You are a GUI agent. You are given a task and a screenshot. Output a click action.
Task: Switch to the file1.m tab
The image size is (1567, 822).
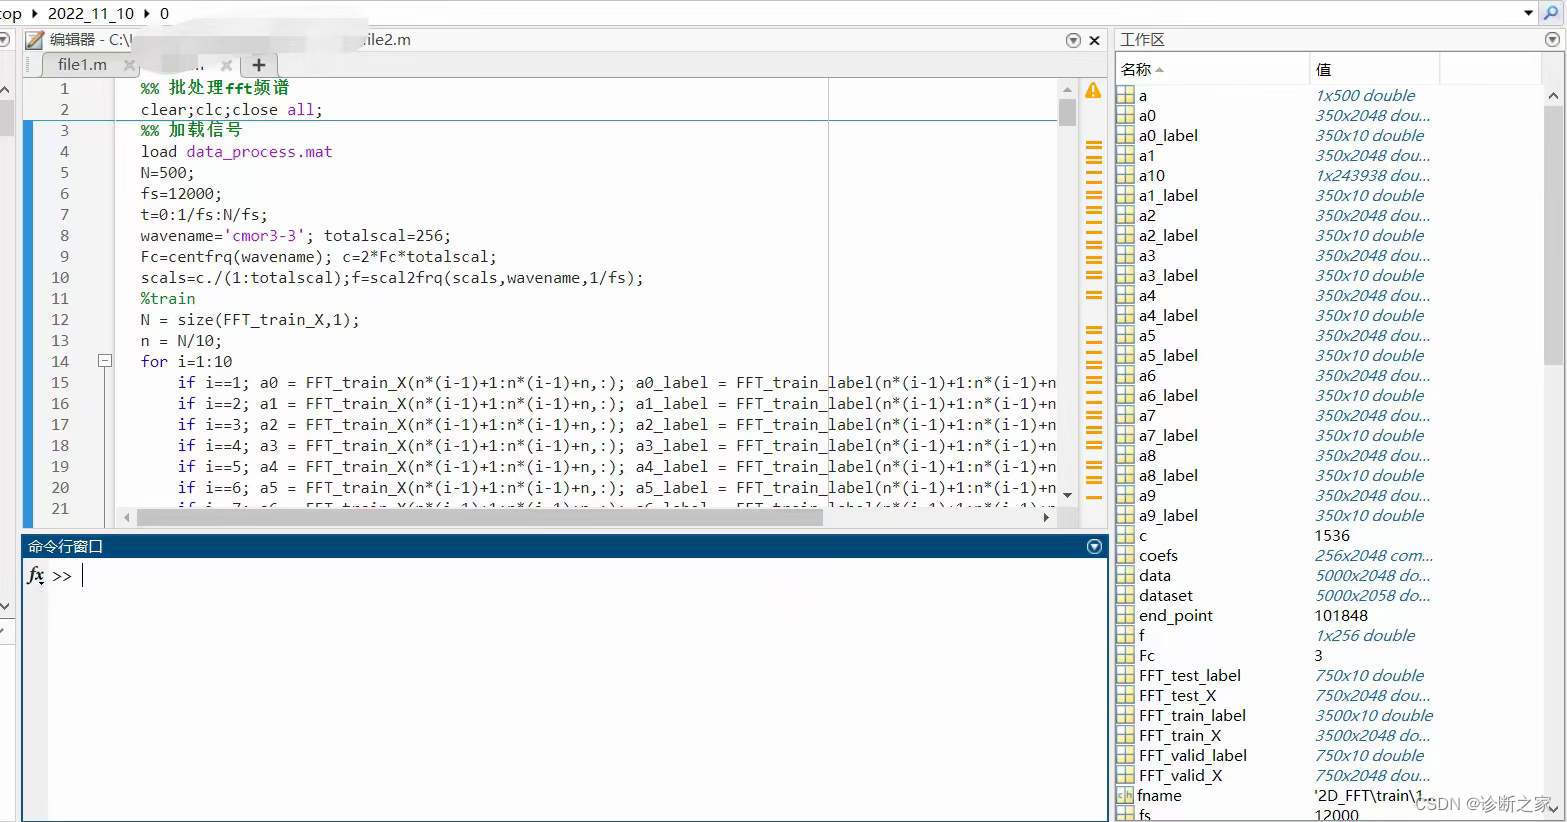(82, 64)
